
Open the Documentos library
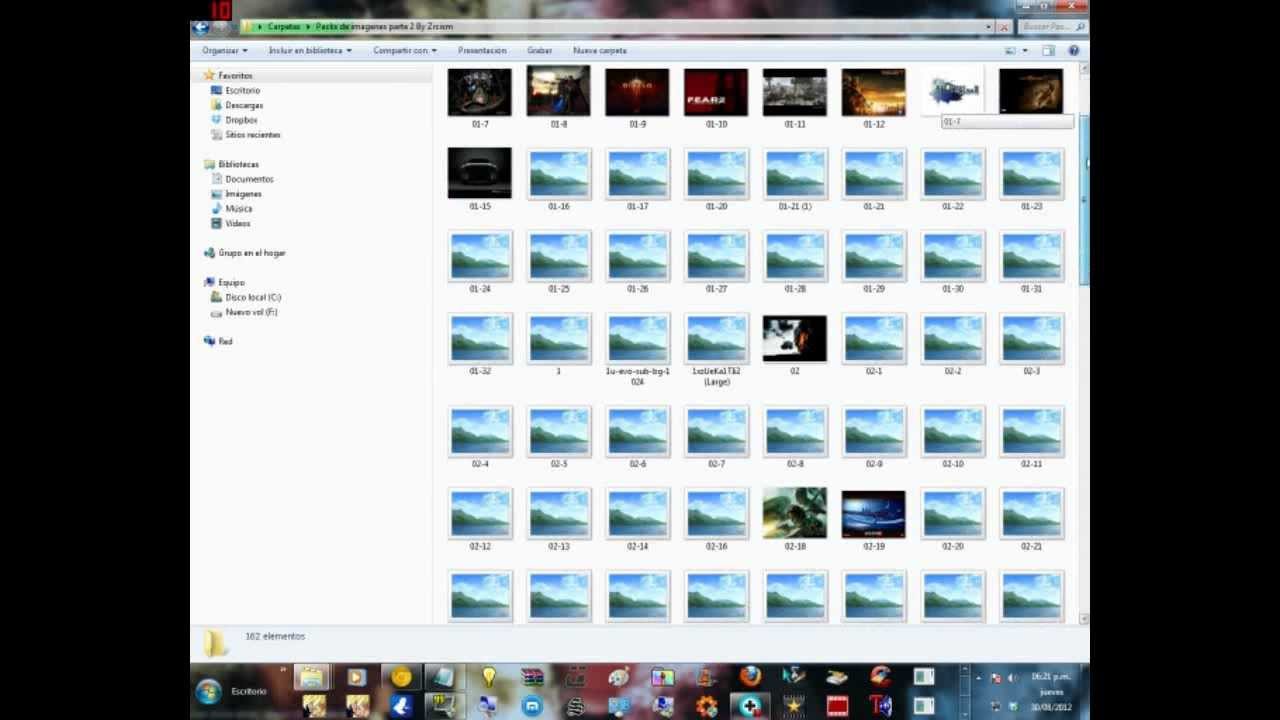[x=249, y=179]
